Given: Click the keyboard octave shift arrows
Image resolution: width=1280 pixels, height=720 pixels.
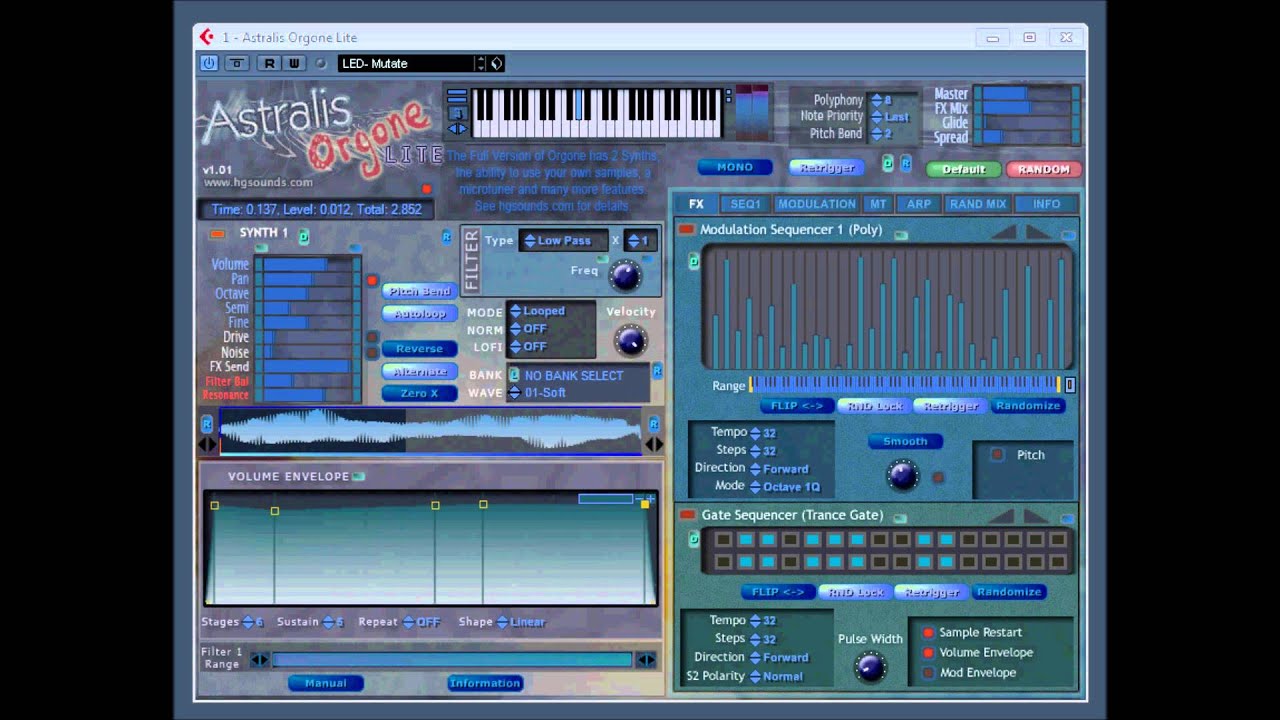Looking at the screenshot, I should [457, 129].
